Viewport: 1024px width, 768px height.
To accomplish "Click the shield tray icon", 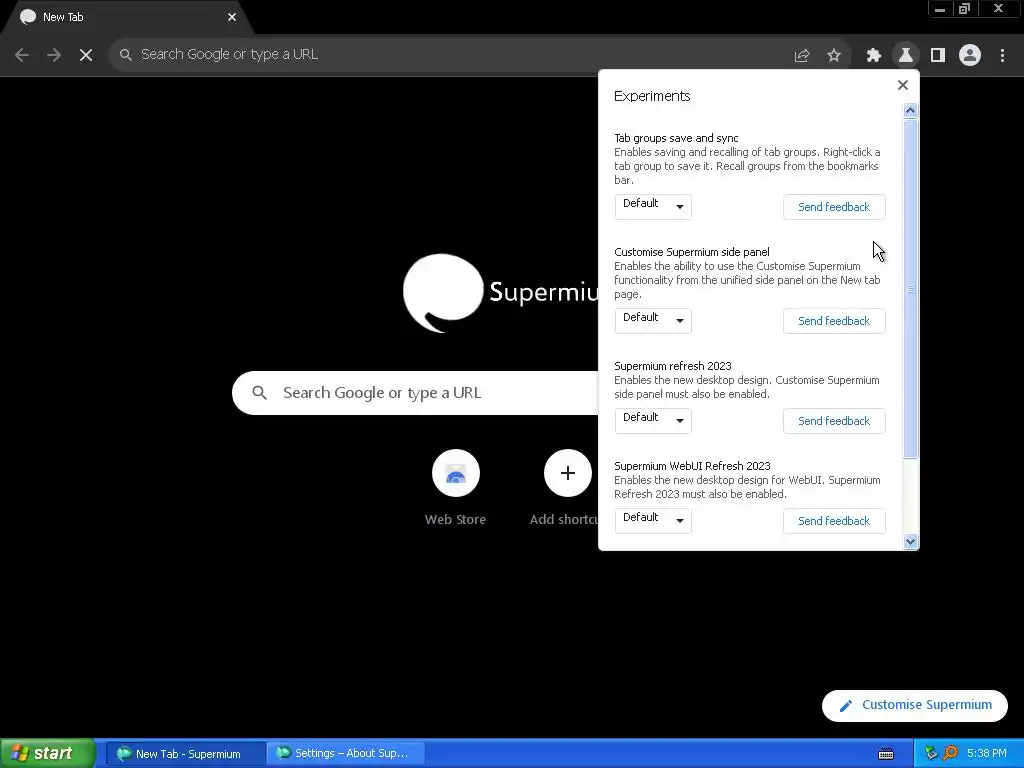I will [x=931, y=754].
